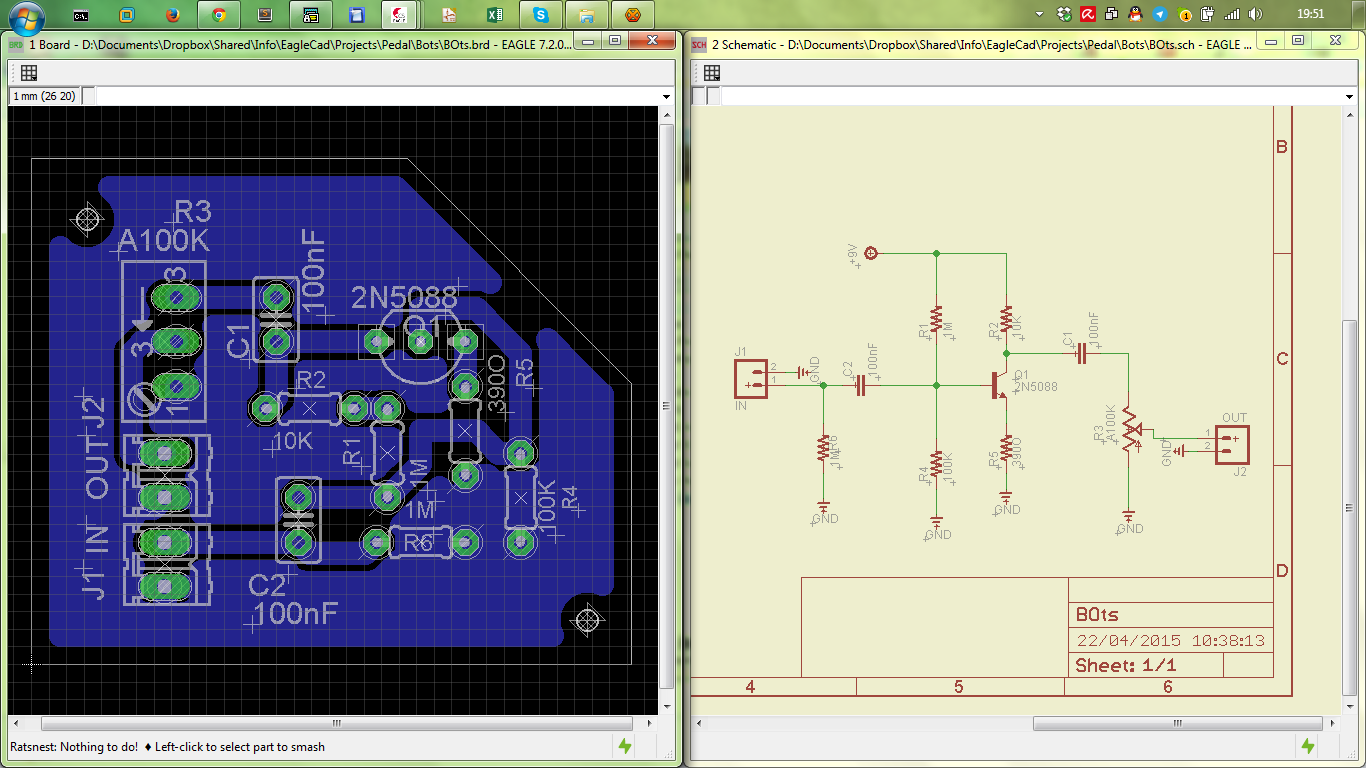Open Firefox from the taskbar

172,15
